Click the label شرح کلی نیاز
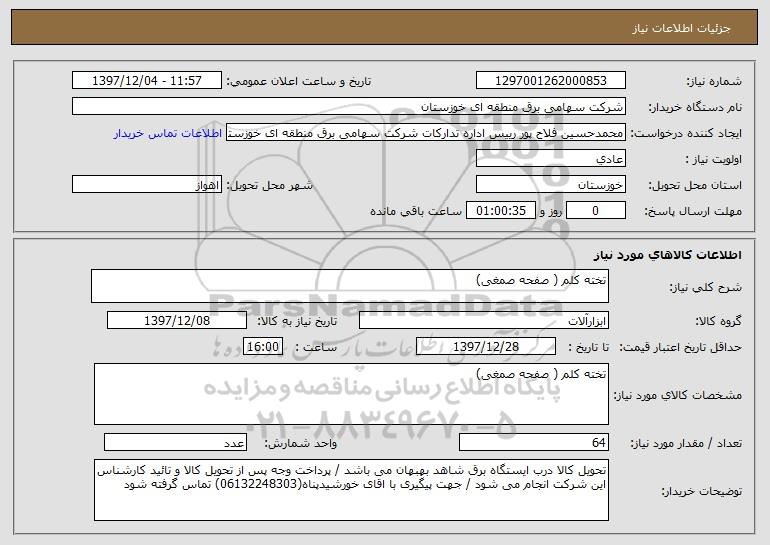770x545 pixels. (706, 287)
